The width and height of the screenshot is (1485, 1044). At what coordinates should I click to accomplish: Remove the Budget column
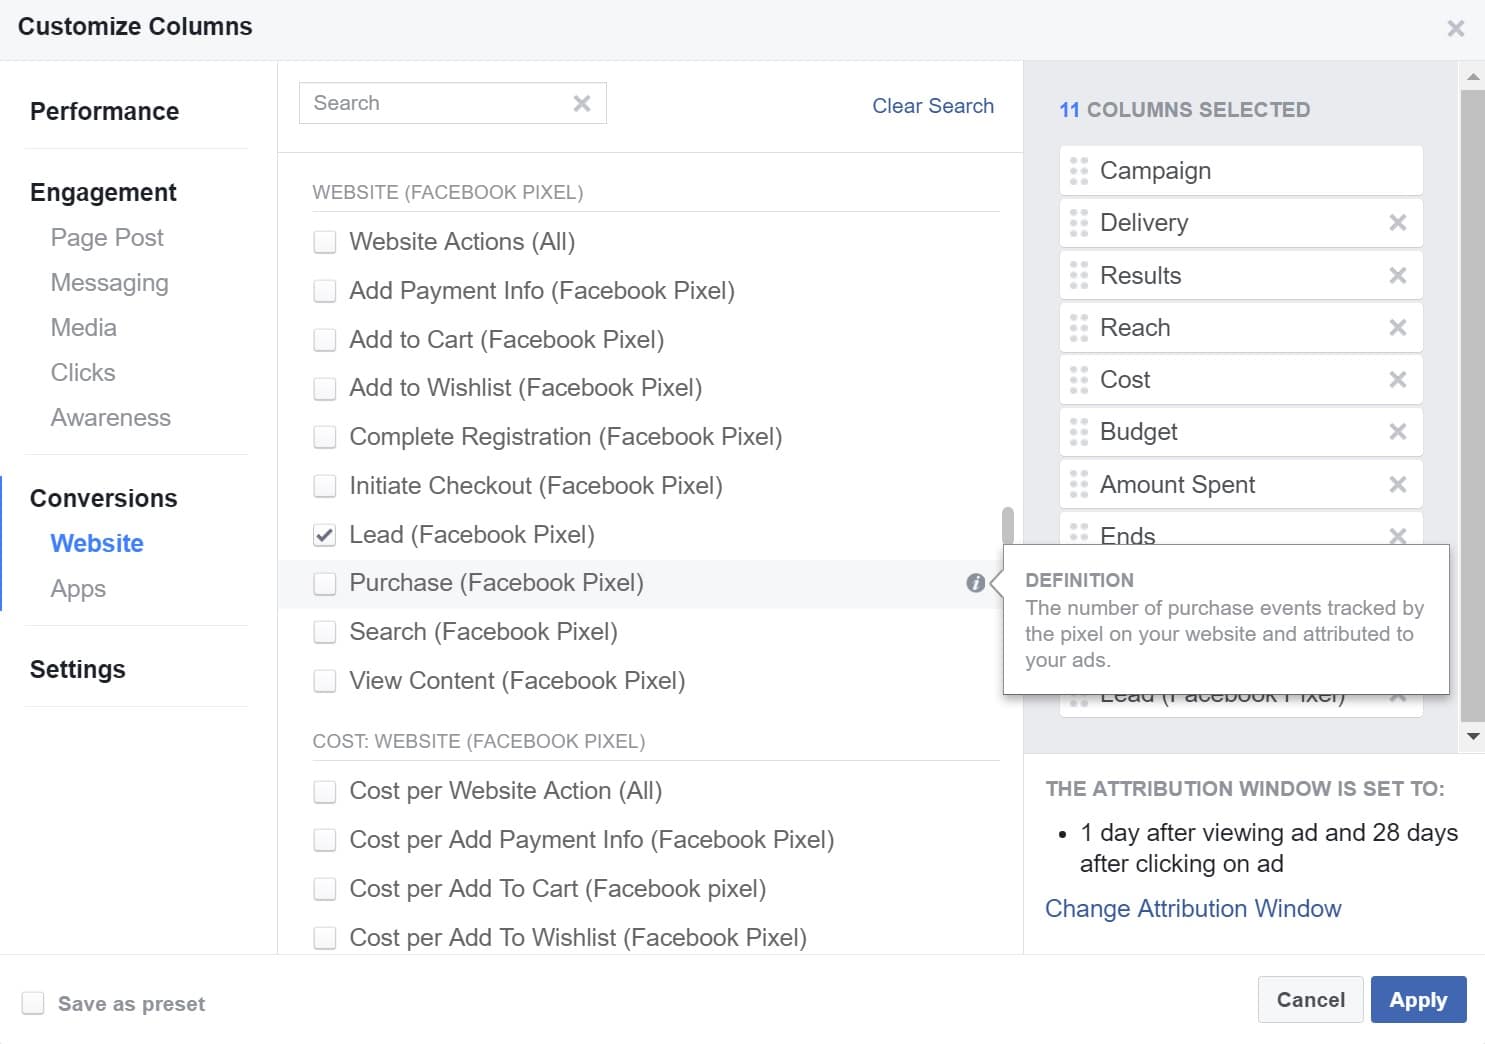click(1397, 431)
